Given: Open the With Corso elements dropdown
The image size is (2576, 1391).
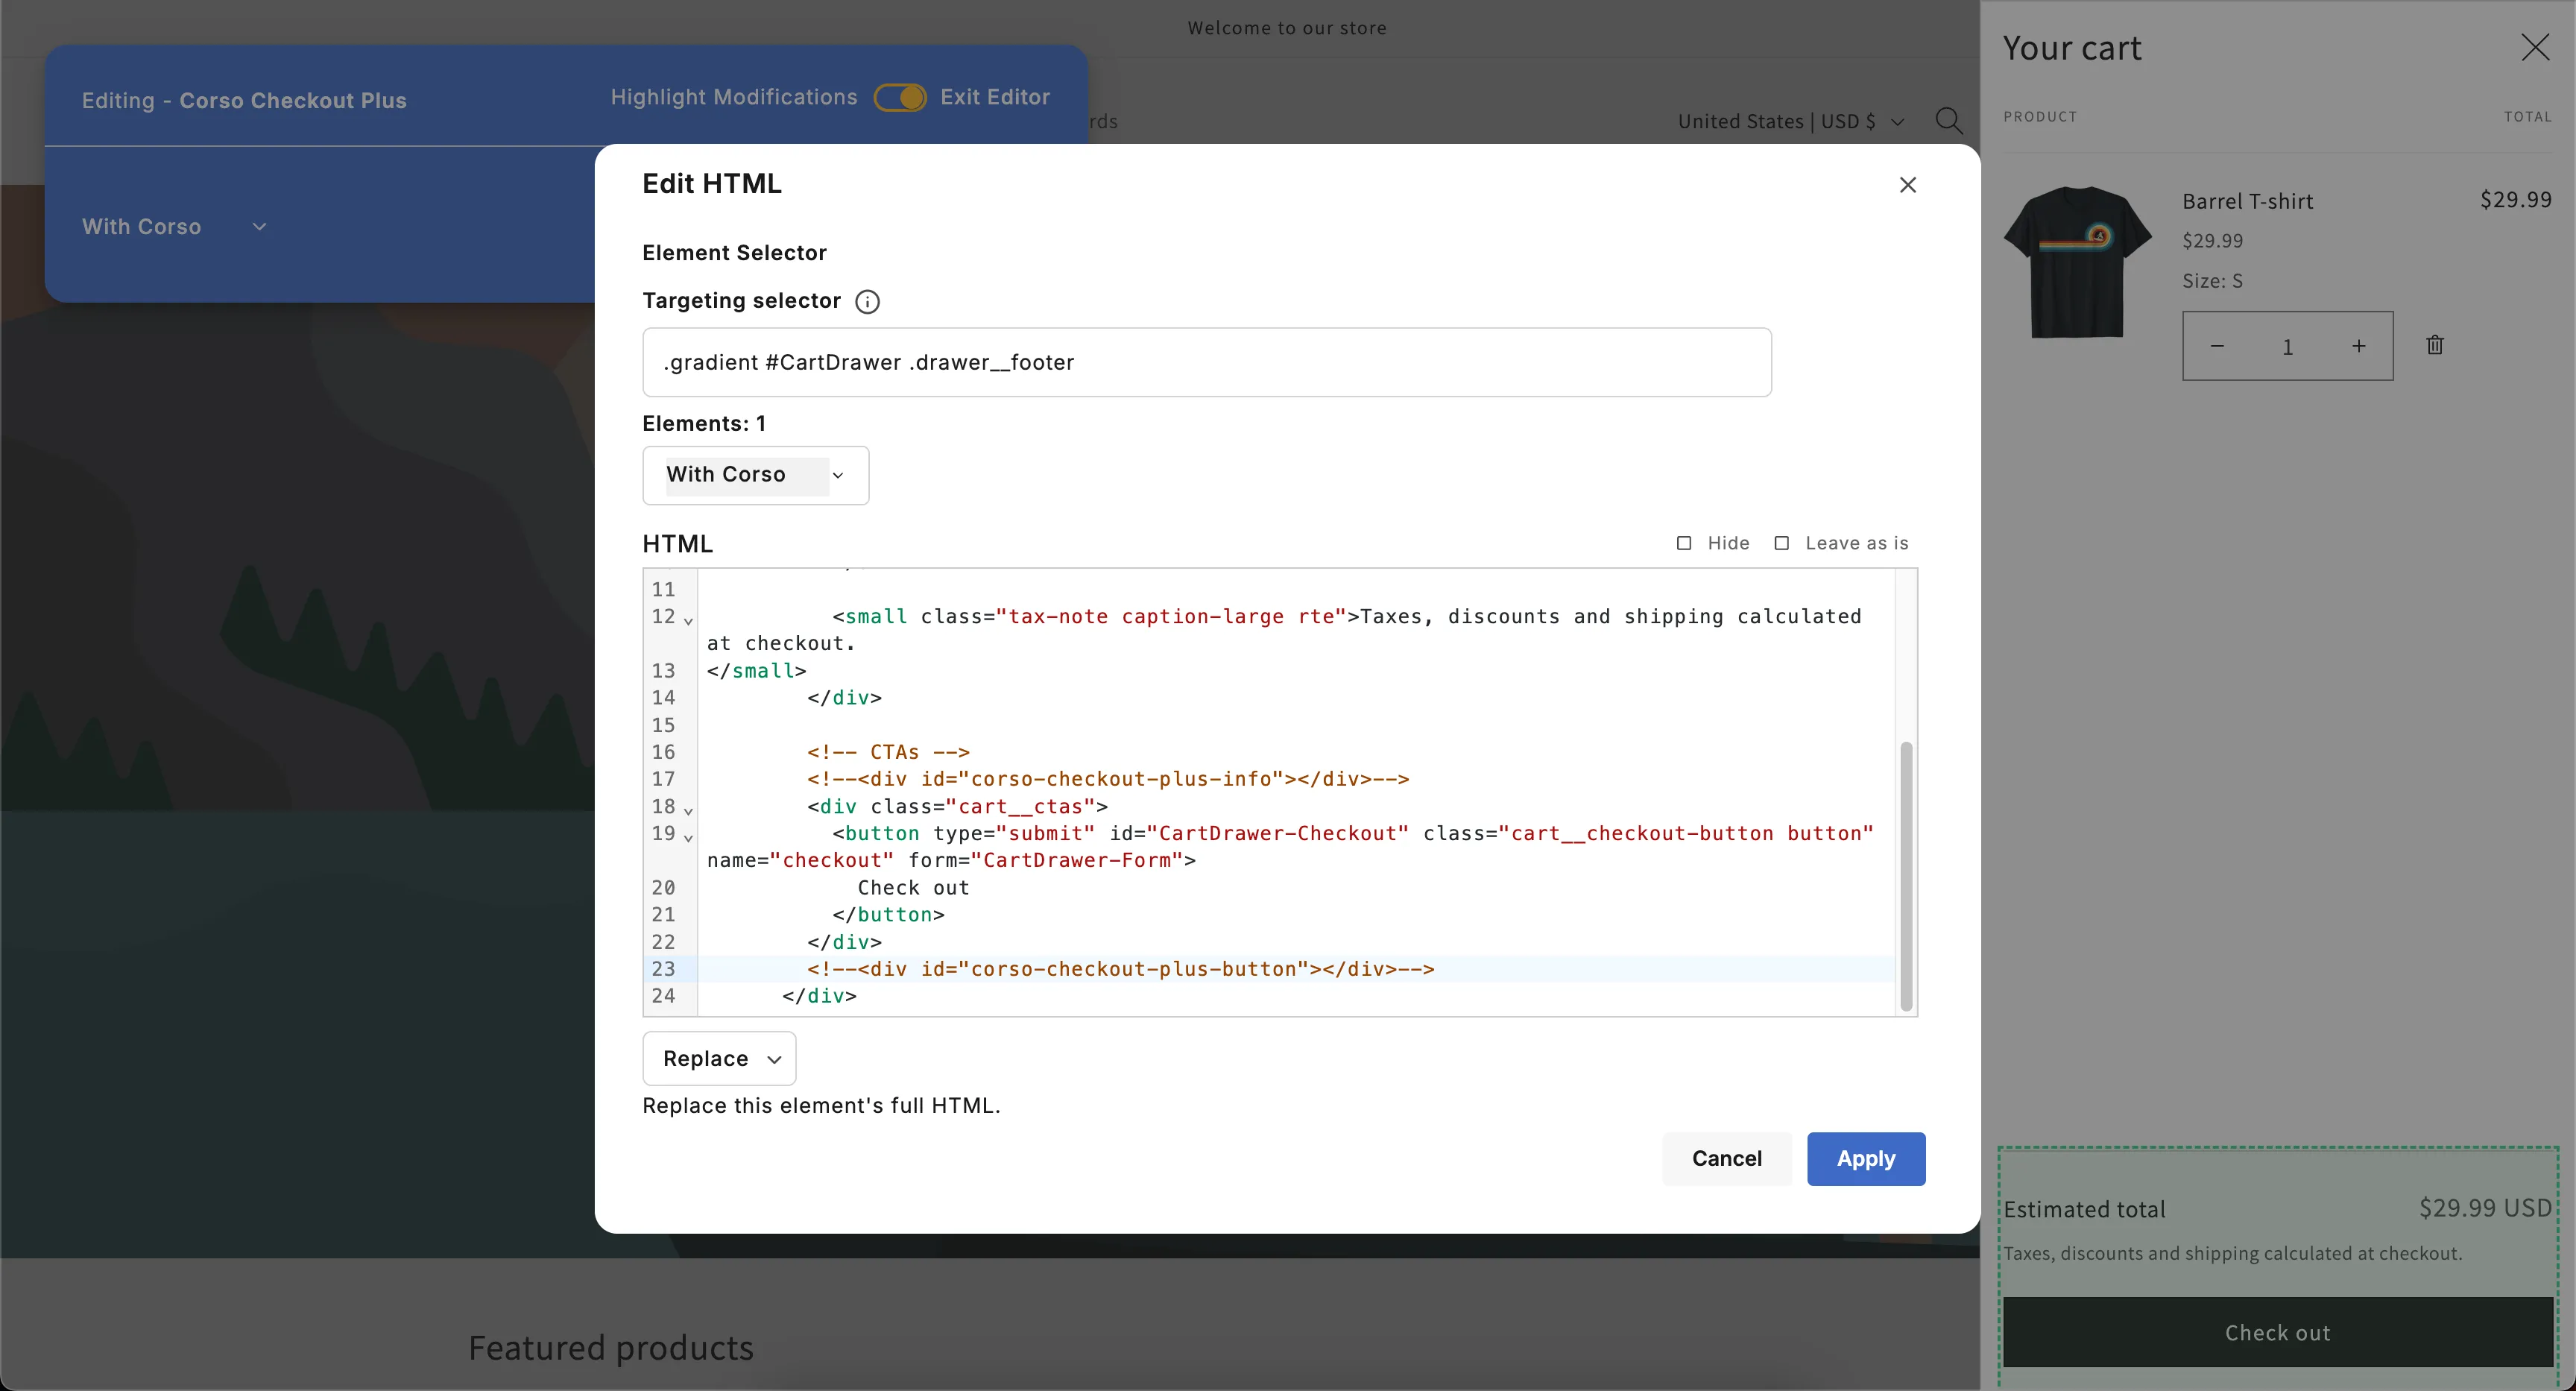Looking at the screenshot, I should (755, 475).
